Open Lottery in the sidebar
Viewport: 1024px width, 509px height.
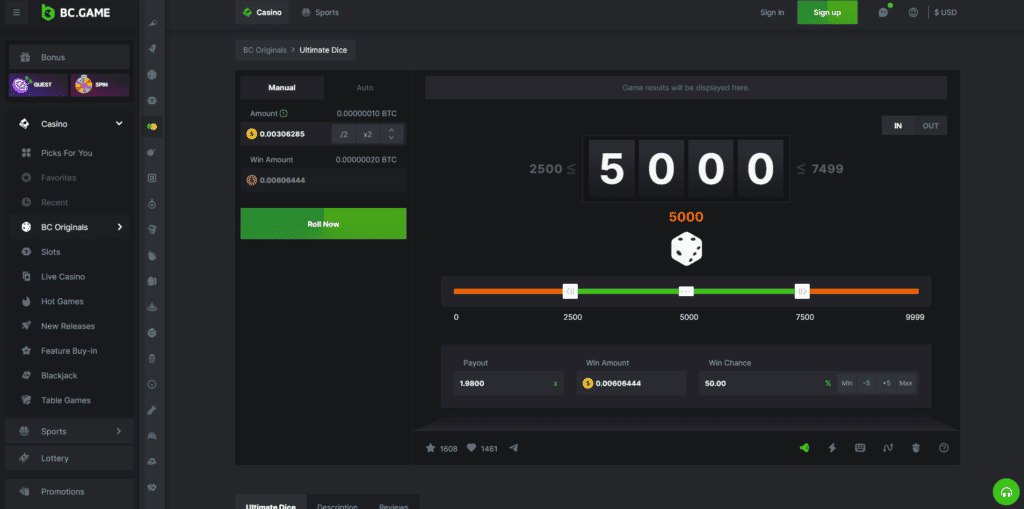pyautogui.click(x=69, y=458)
